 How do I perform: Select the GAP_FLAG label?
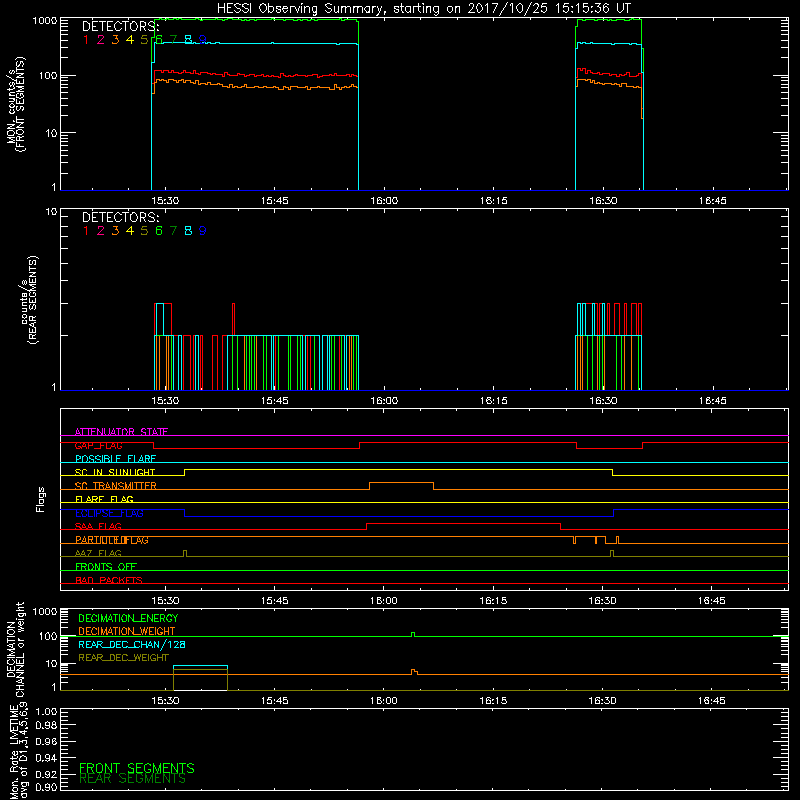coord(98,445)
